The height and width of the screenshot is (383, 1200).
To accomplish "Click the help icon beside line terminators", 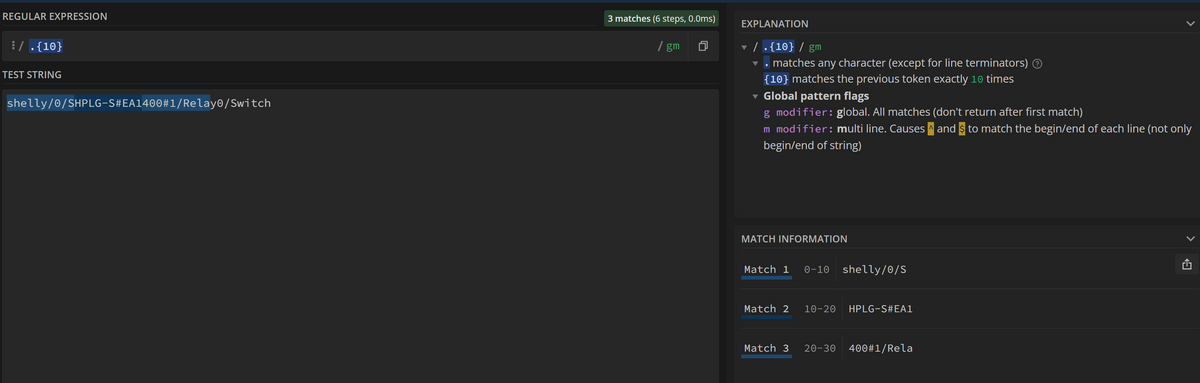I will click(1037, 63).
